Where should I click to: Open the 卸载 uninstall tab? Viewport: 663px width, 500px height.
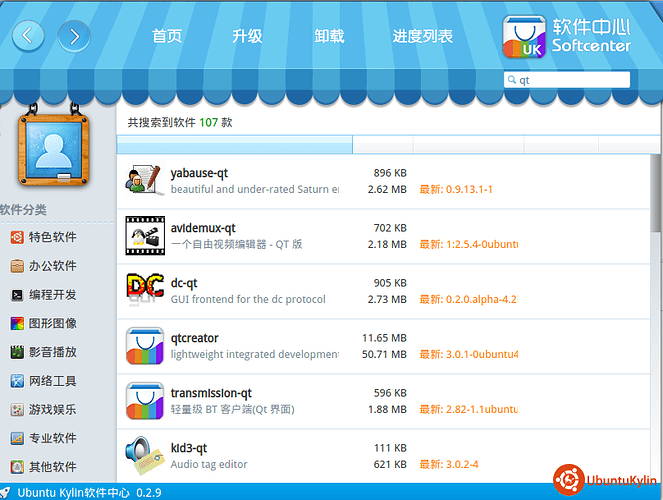pyautogui.click(x=329, y=36)
